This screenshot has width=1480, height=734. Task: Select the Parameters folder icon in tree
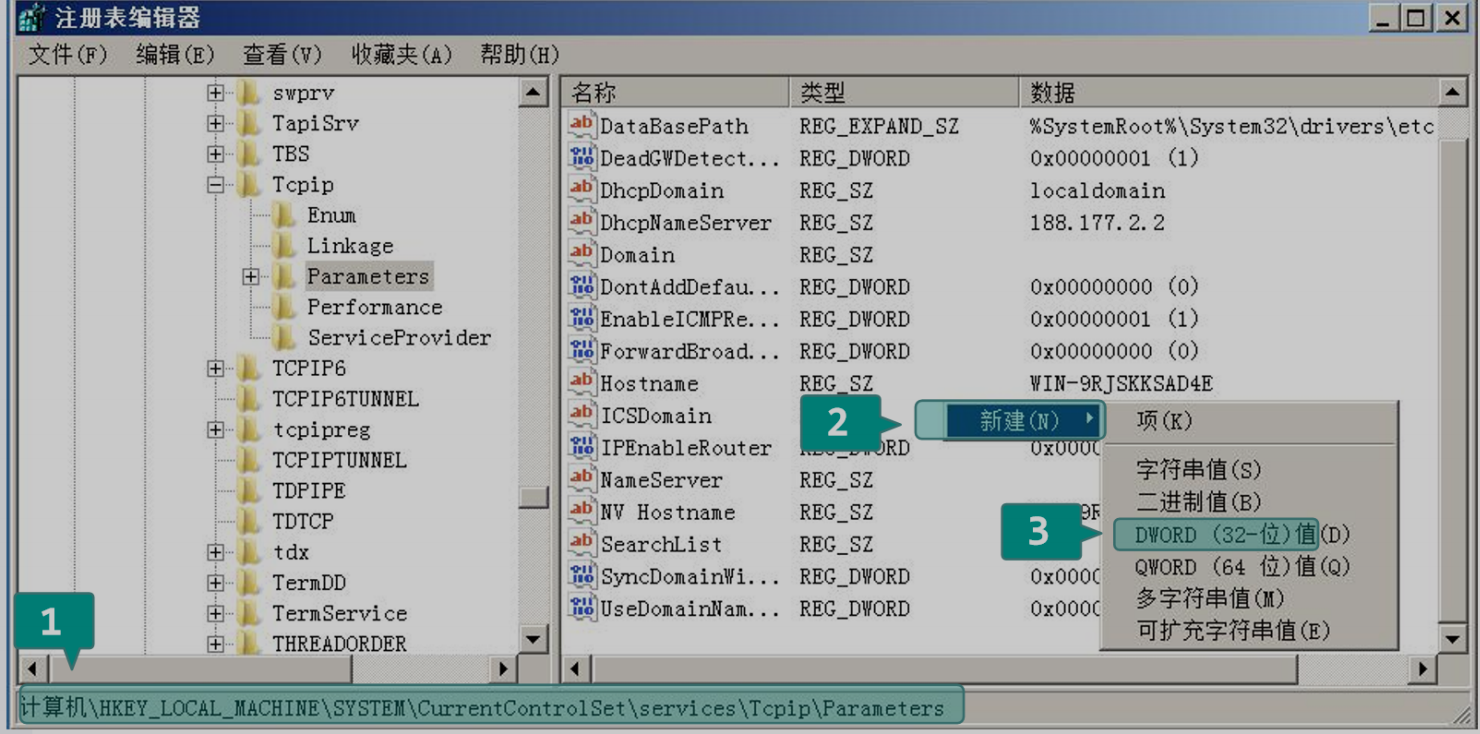[x=285, y=276]
